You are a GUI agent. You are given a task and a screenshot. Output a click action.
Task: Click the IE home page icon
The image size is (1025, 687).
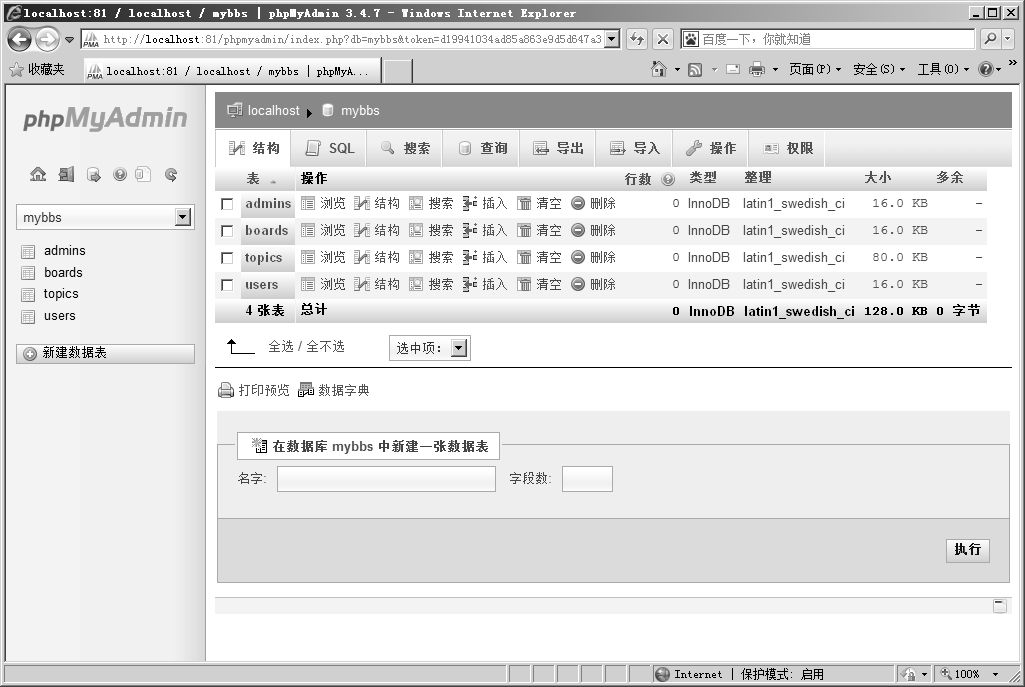coord(659,69)
